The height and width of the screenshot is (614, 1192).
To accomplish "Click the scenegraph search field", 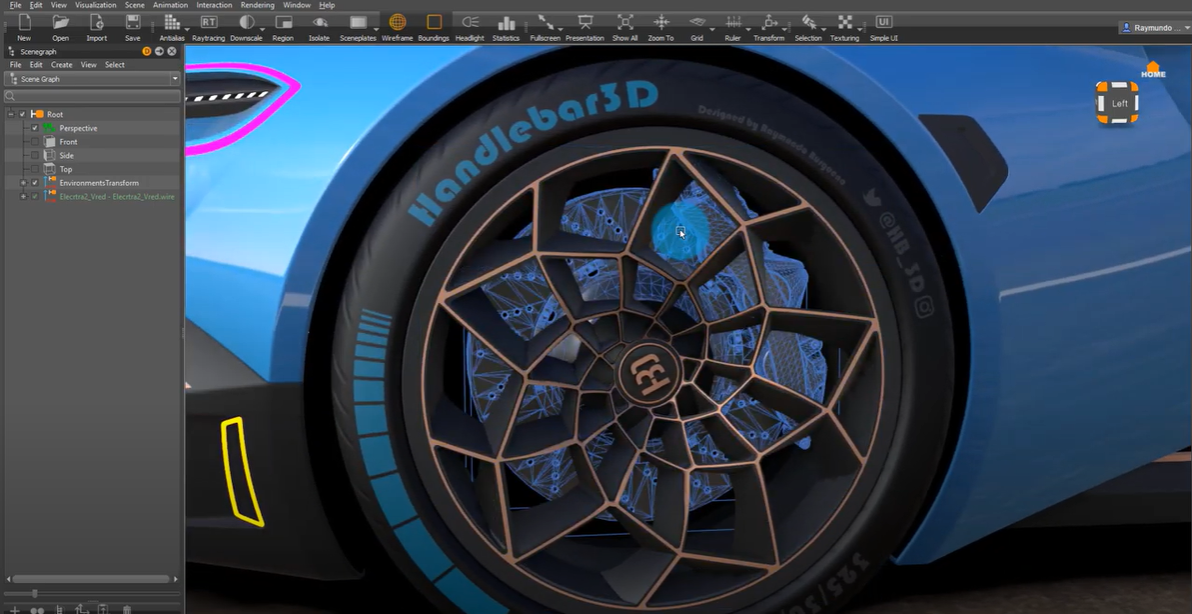I will pyautogui.click(x=92, y=97).
